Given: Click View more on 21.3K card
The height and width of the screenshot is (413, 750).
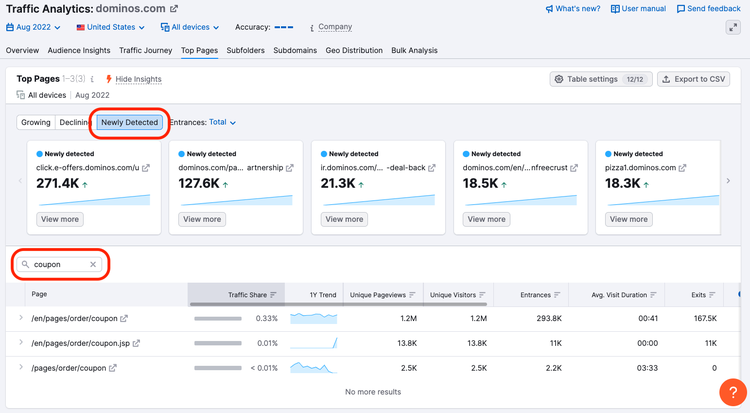Looking at the screenshot, I should (x=344, y=219).
